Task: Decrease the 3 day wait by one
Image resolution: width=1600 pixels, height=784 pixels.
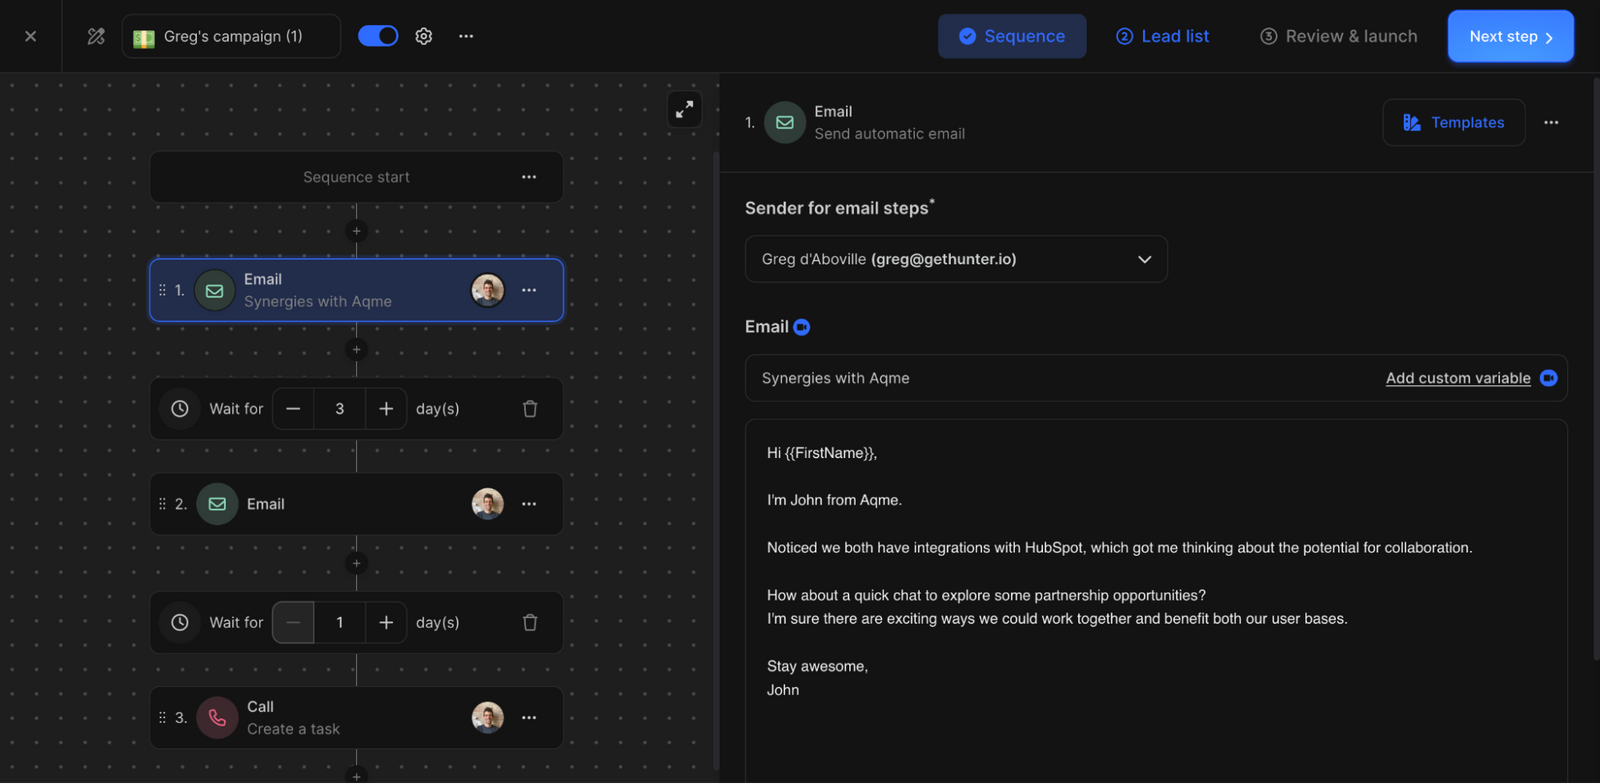Action: tap(293, 409)
